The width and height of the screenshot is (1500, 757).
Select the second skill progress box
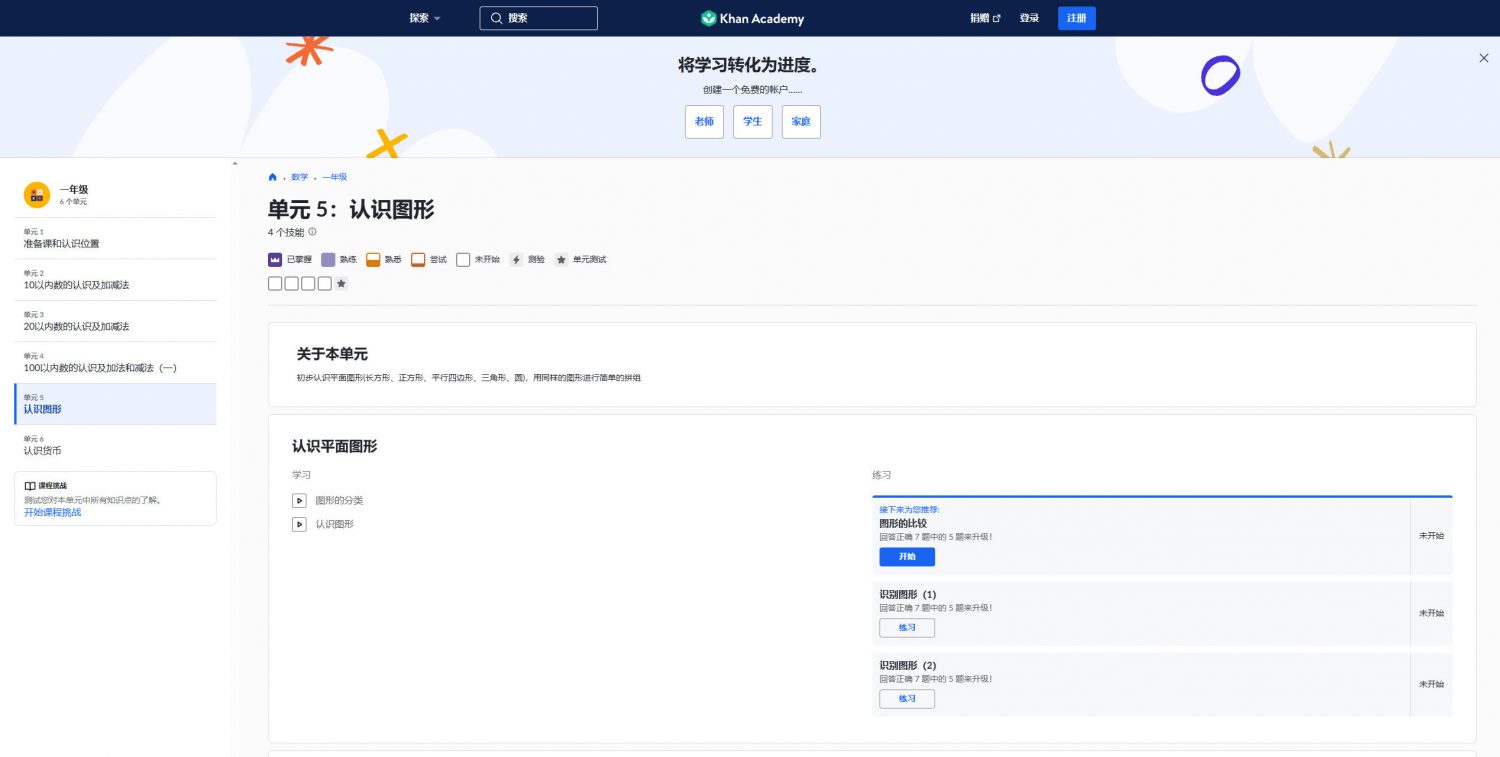click(291, 284)
